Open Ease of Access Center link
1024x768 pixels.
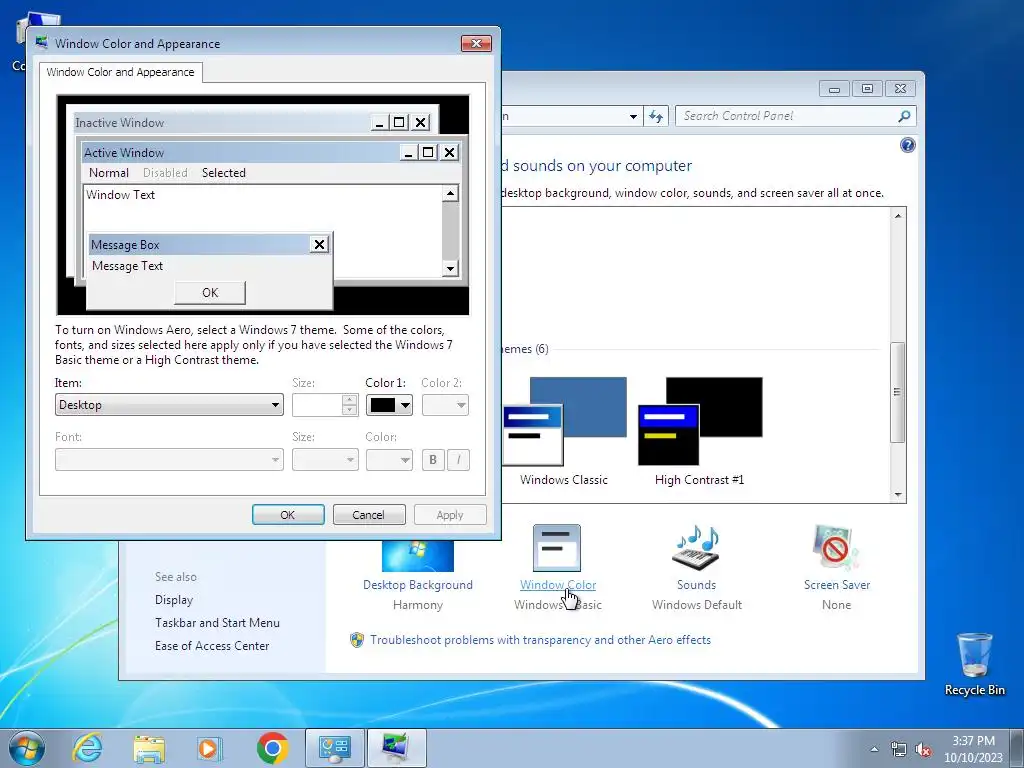point(212,646)
